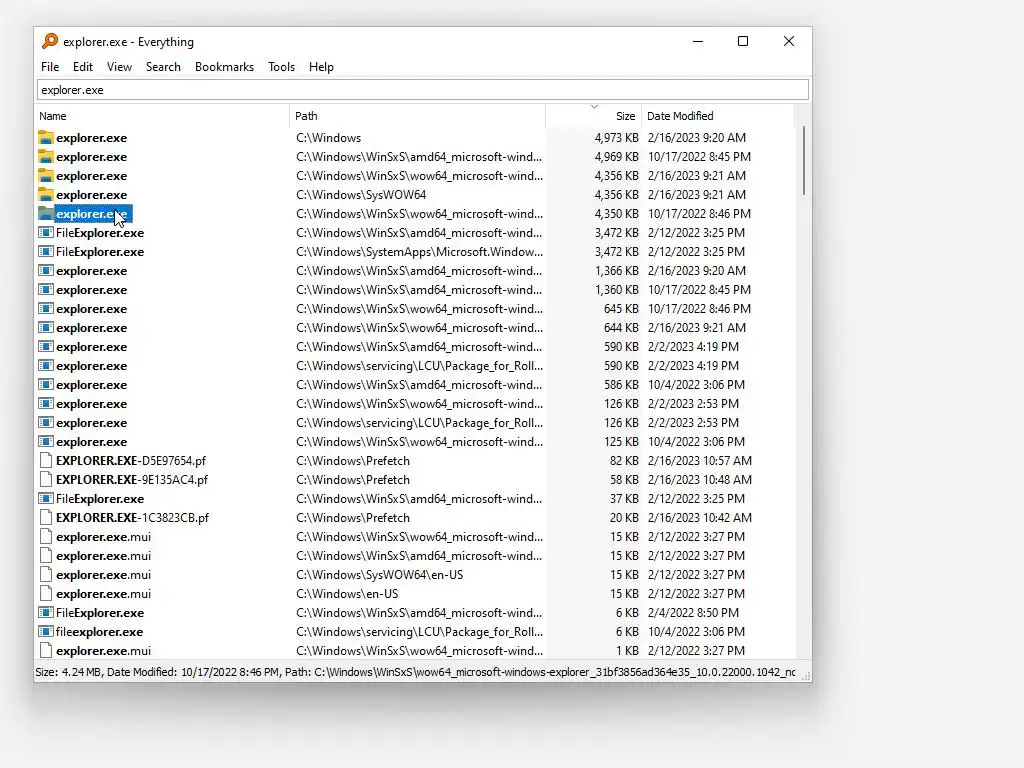Select the EXPLORER.EXE-1C3823CB.pf file name
1024x768 pixels.
pos(132,517)
